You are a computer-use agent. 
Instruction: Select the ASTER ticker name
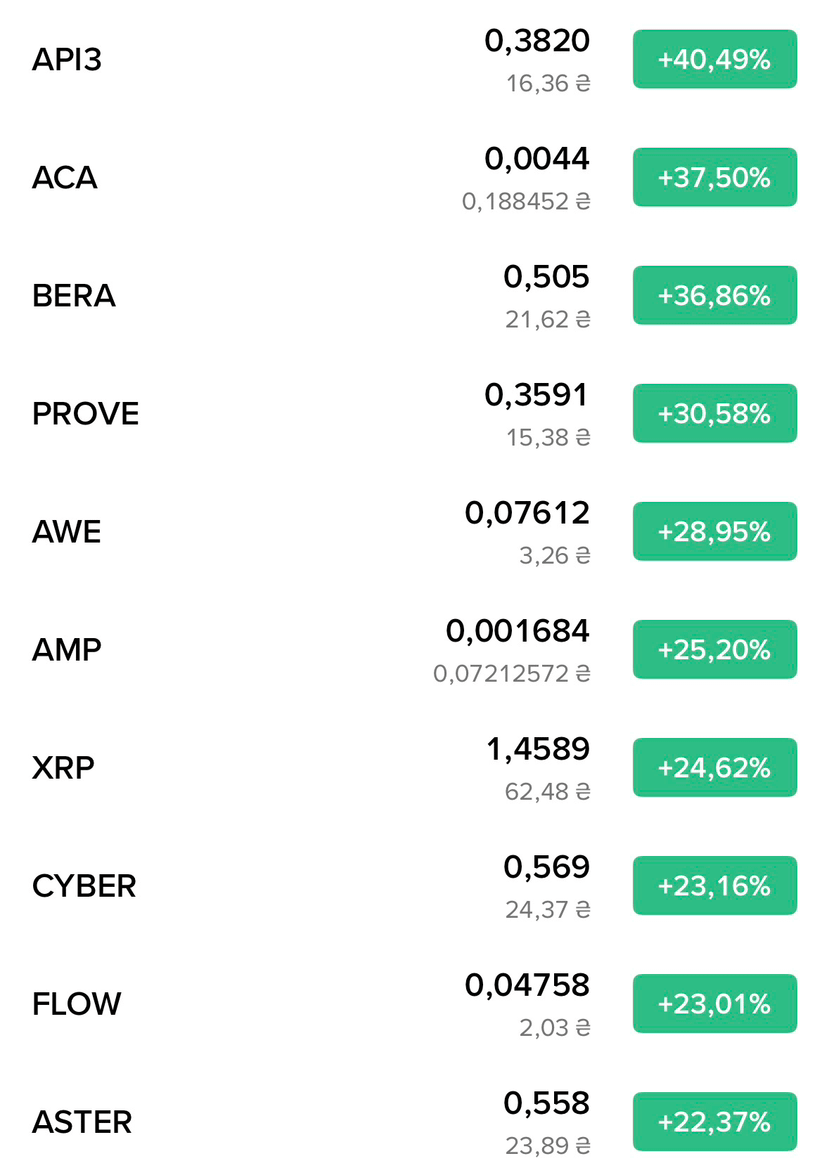coord(82,1122)
